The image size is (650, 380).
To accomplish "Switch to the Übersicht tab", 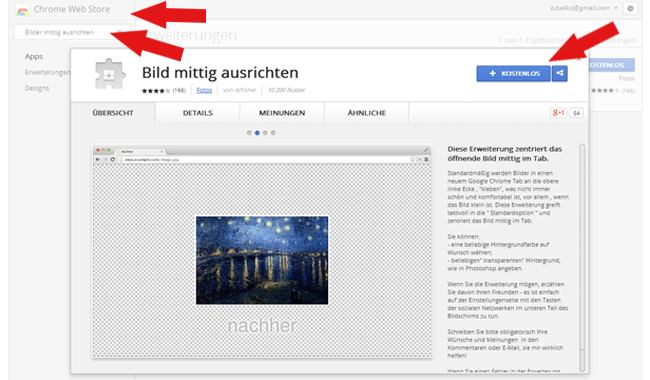I will 113,113.
